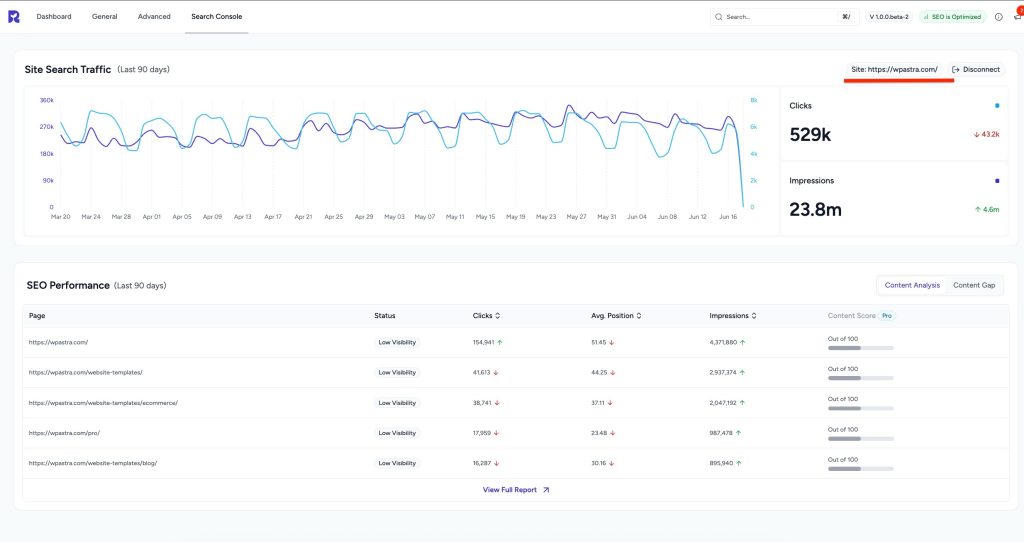1024x542 pixels.
Task: Sort table by Clicks column arrows
Action: (x=498, y=316)
